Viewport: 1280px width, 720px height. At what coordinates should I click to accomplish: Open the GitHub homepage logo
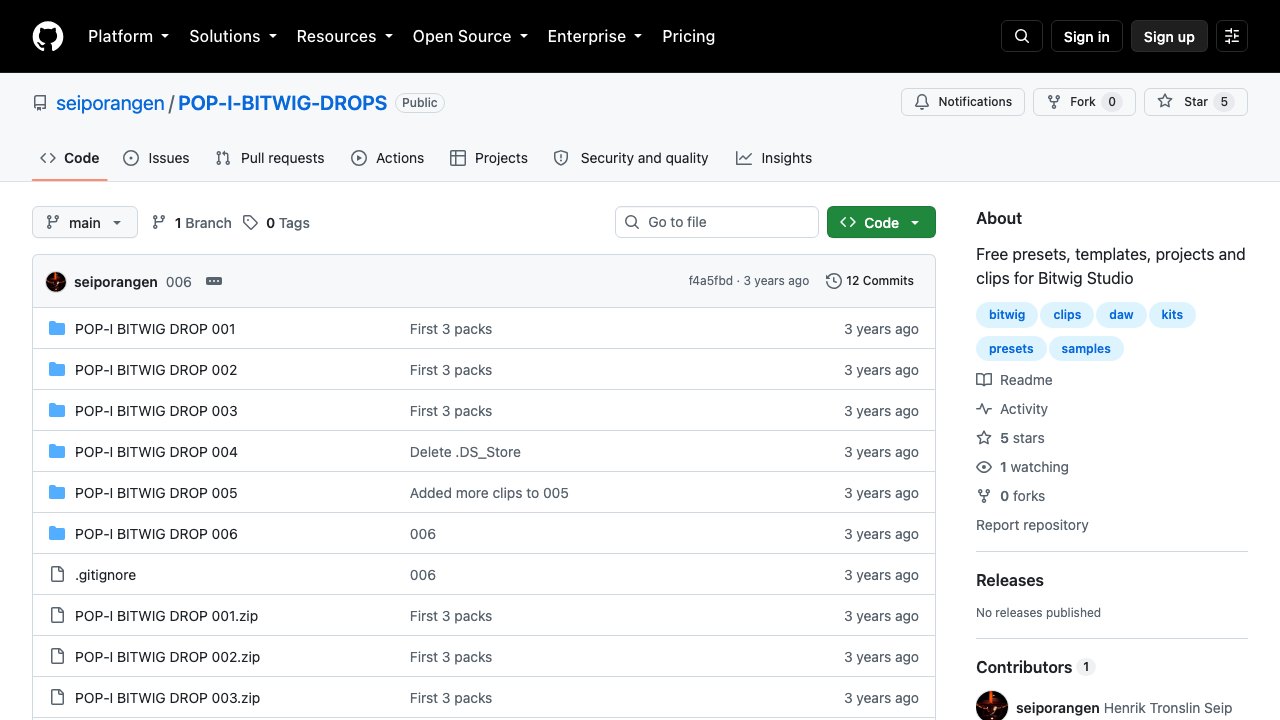point(48,36)
